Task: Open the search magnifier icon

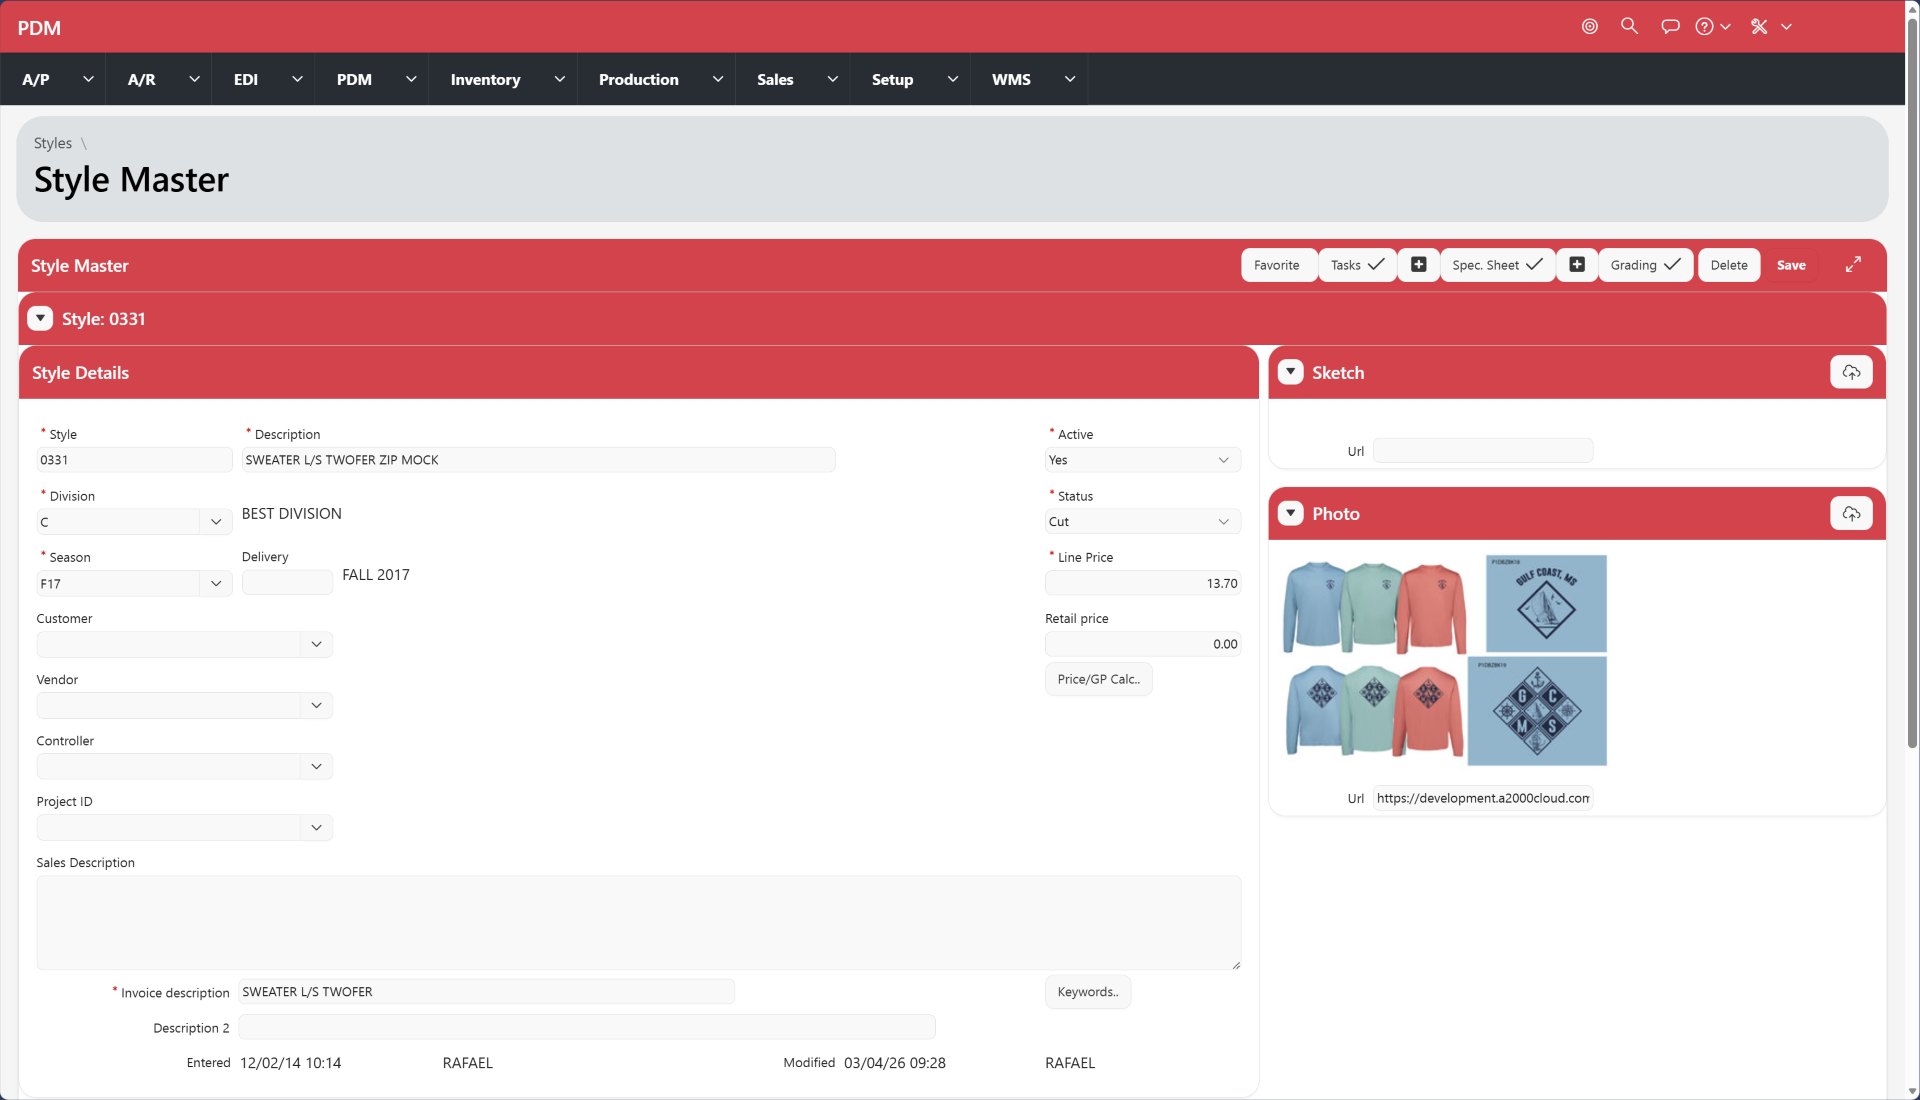Action: coord(1629,26)
